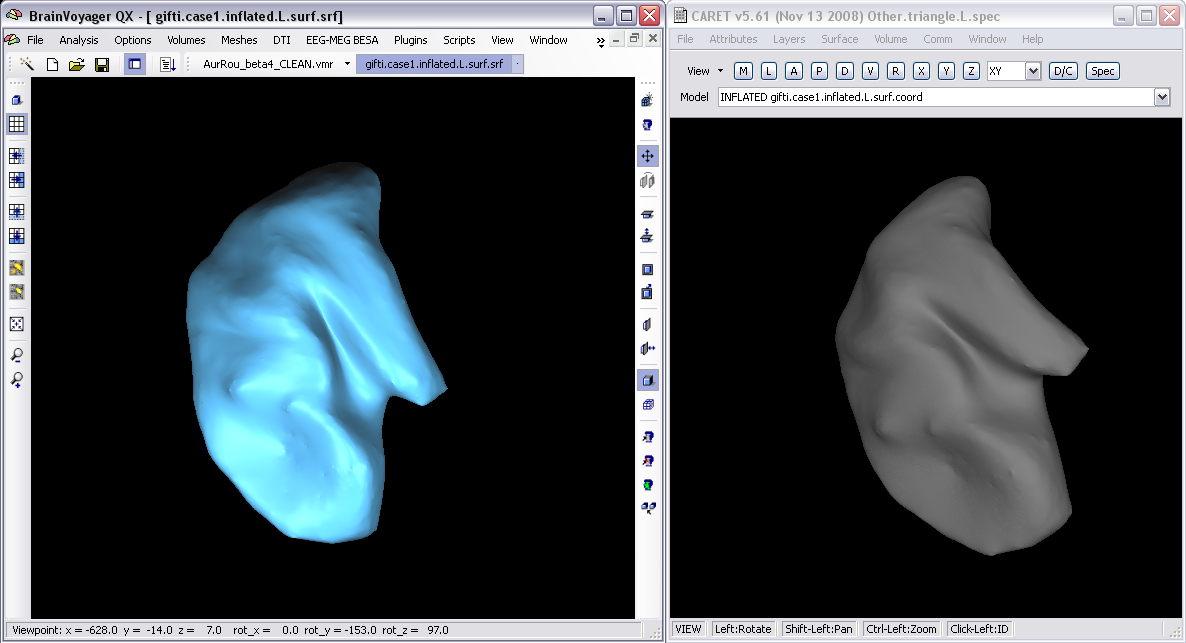Click the slab with horizontal arrows icon
The height and width of the screenshot is (643, 1186).
point(647,349)
